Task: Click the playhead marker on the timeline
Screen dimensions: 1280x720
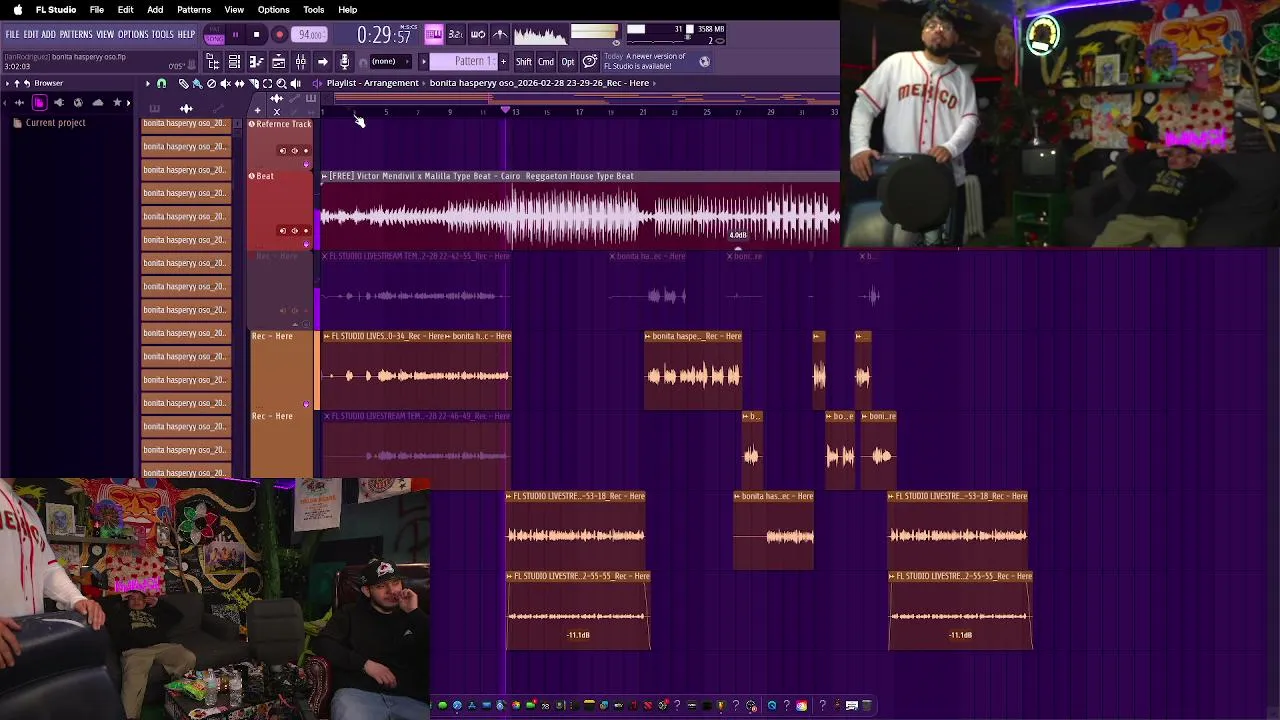Action: point(505,110)
